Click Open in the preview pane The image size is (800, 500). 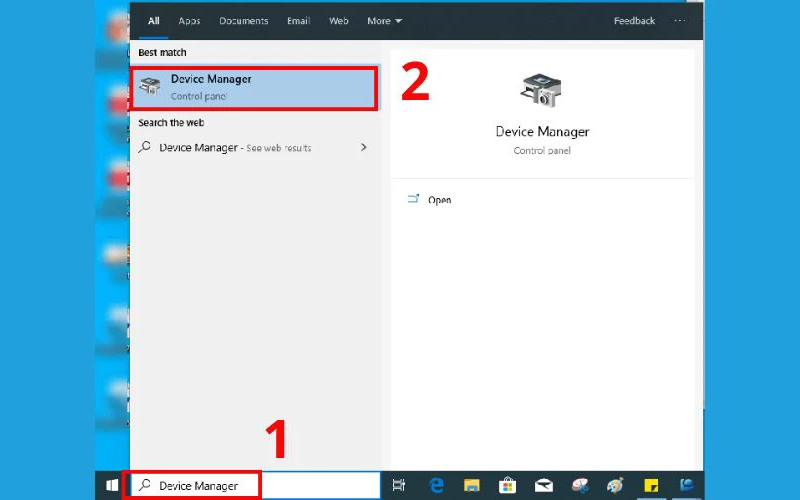439,200
